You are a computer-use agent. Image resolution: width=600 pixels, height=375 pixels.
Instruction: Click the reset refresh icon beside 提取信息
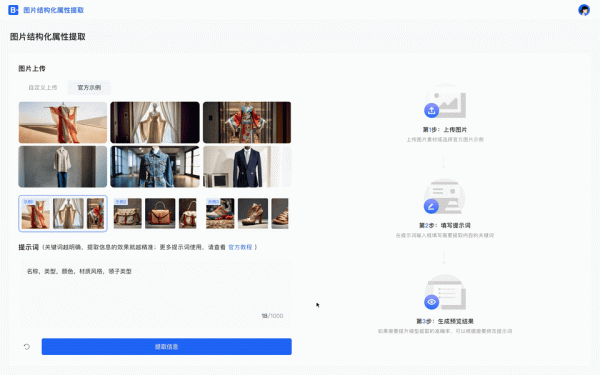(x=27, y=347)
